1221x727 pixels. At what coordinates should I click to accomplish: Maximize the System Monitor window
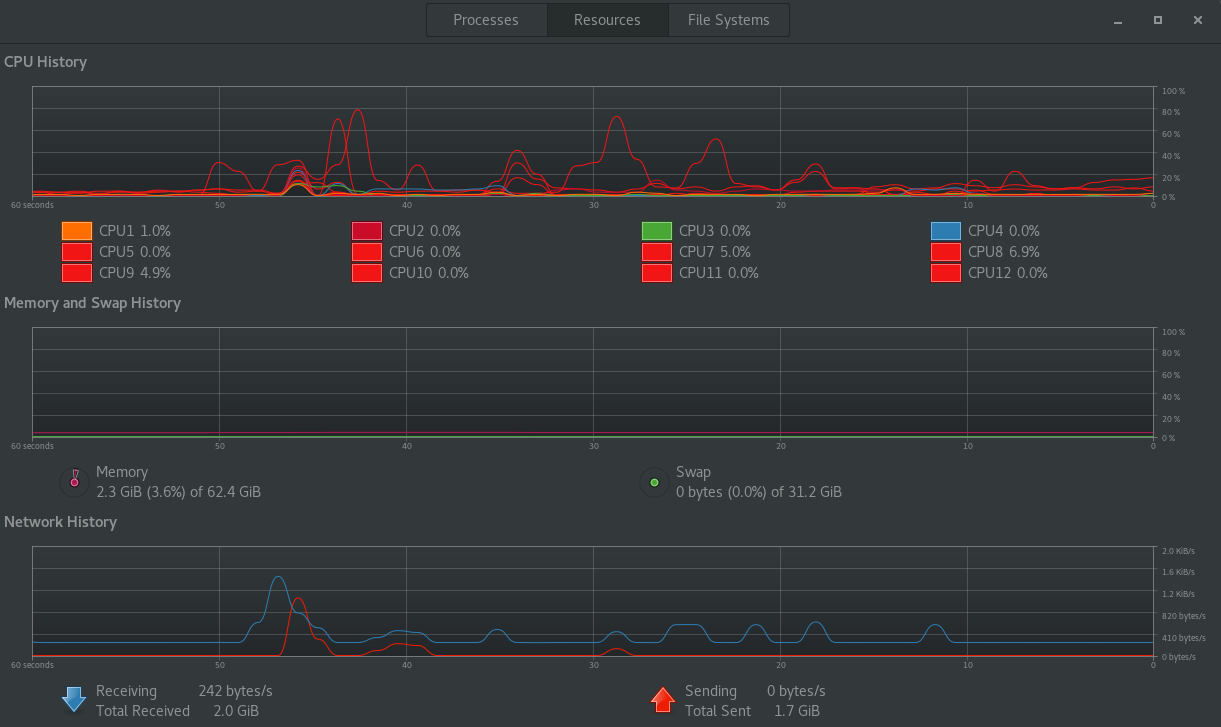point(1157,20)
